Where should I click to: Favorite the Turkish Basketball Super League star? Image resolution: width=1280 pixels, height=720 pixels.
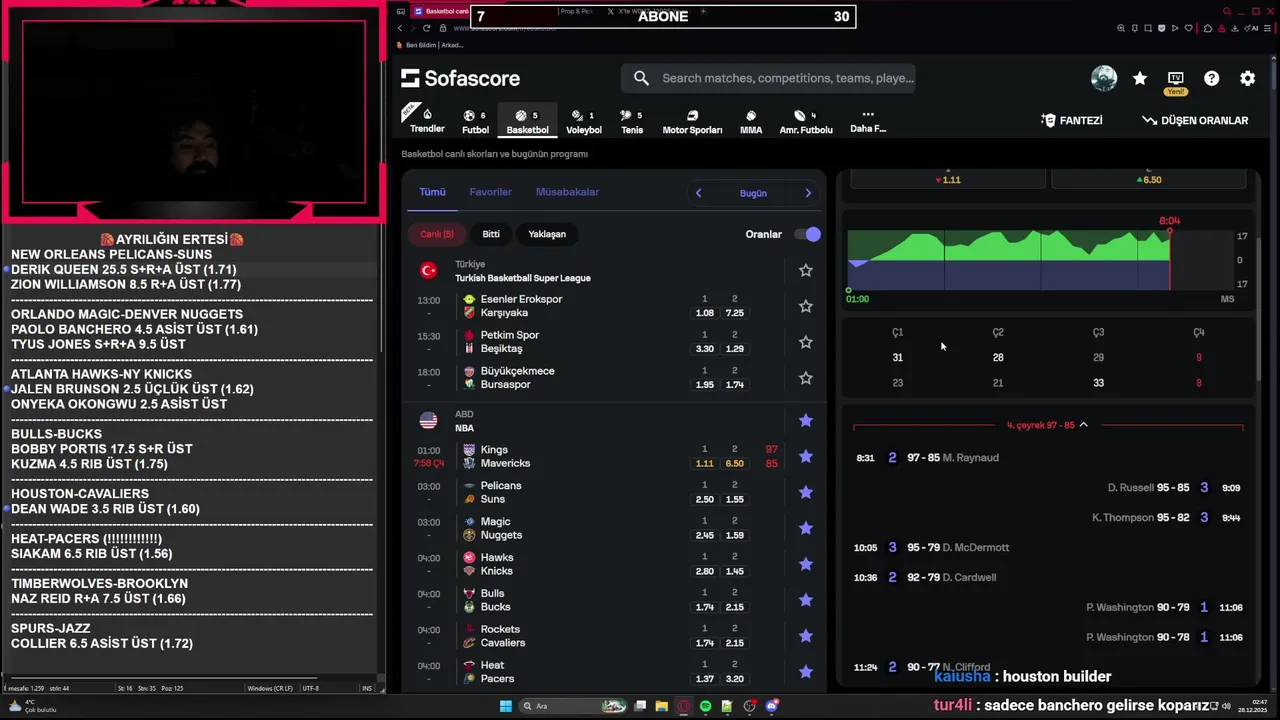(x=806, y=270)
